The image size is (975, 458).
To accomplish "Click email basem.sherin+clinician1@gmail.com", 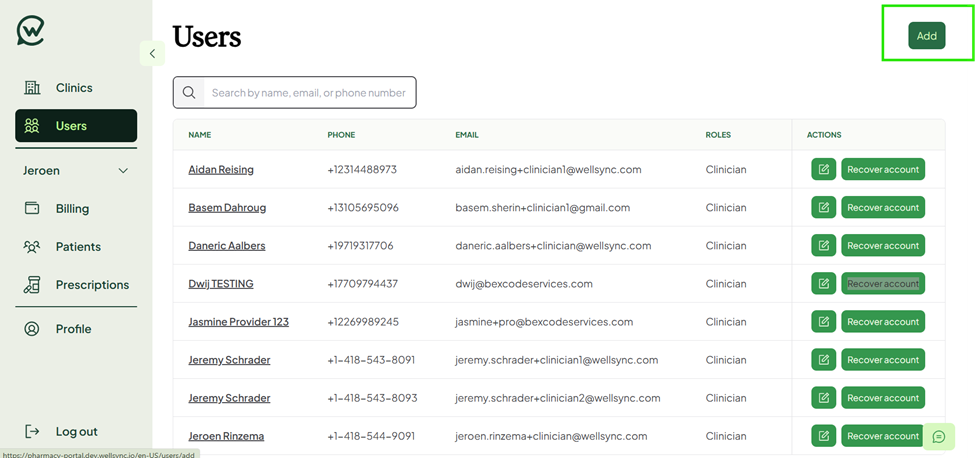I will (542, 208).
